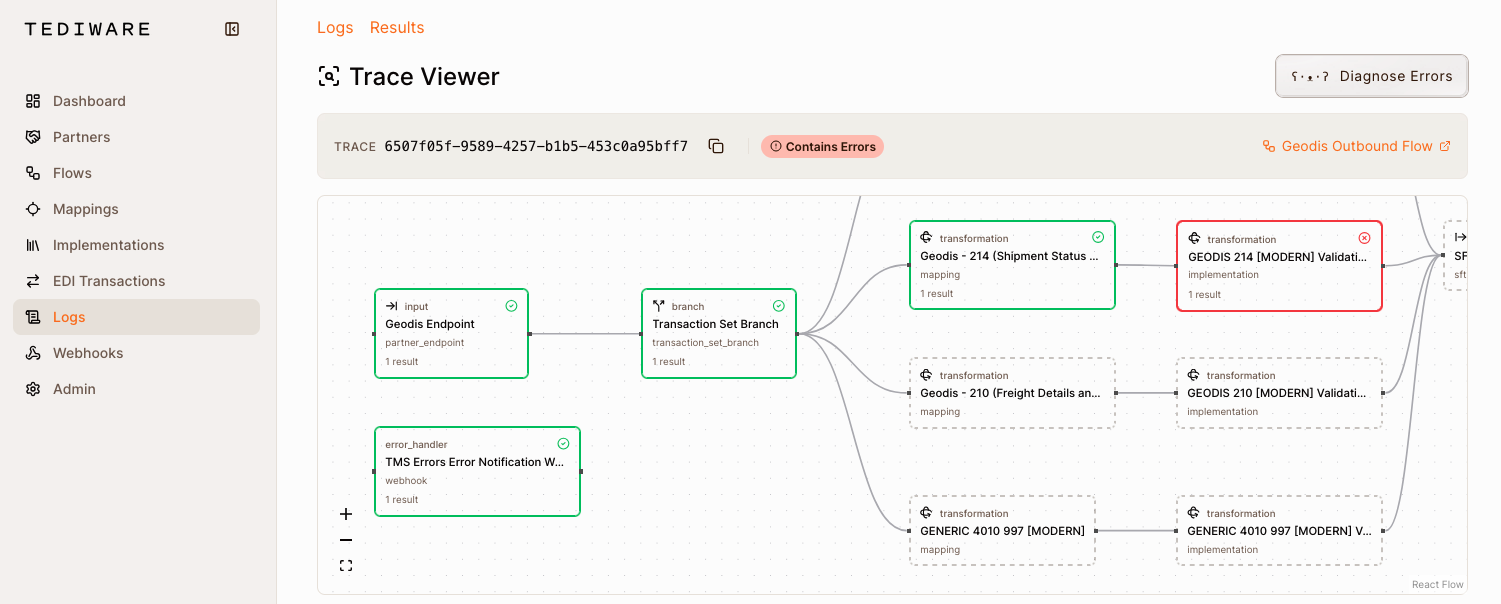
Task: Click the red error icon on GEODIS 214 validation node
Action: tap(1364, 237)
